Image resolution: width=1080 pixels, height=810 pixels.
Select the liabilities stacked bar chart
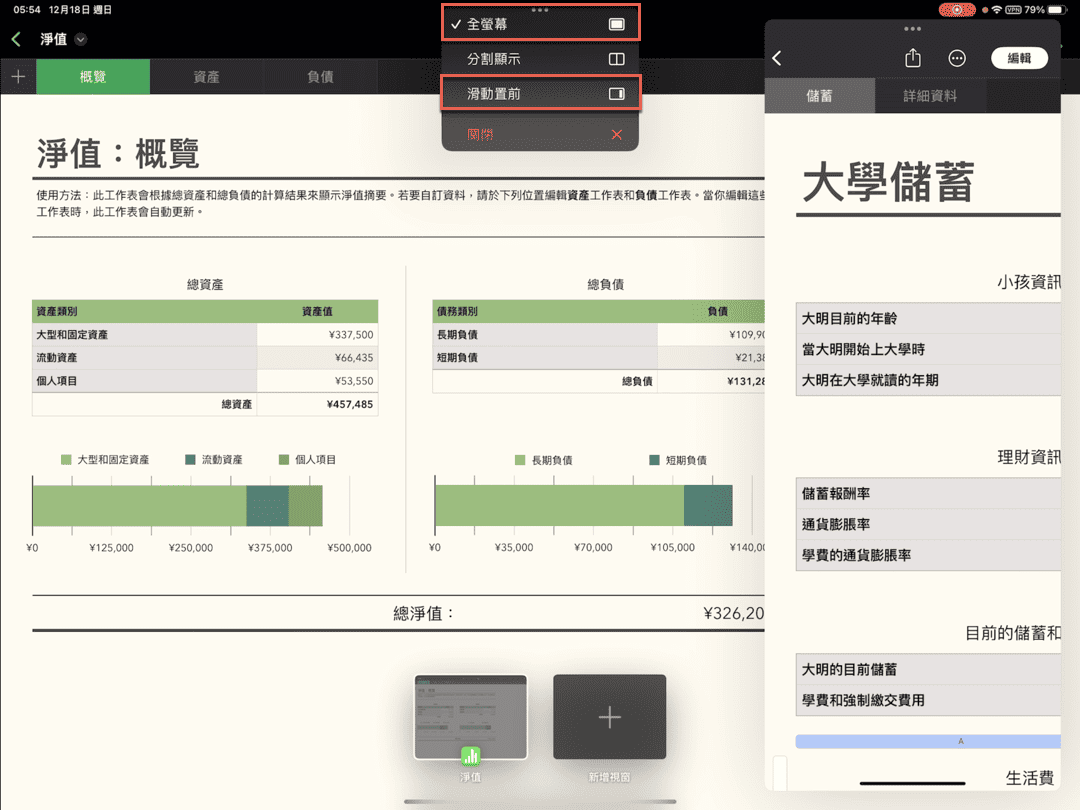(x=584, y=506)
